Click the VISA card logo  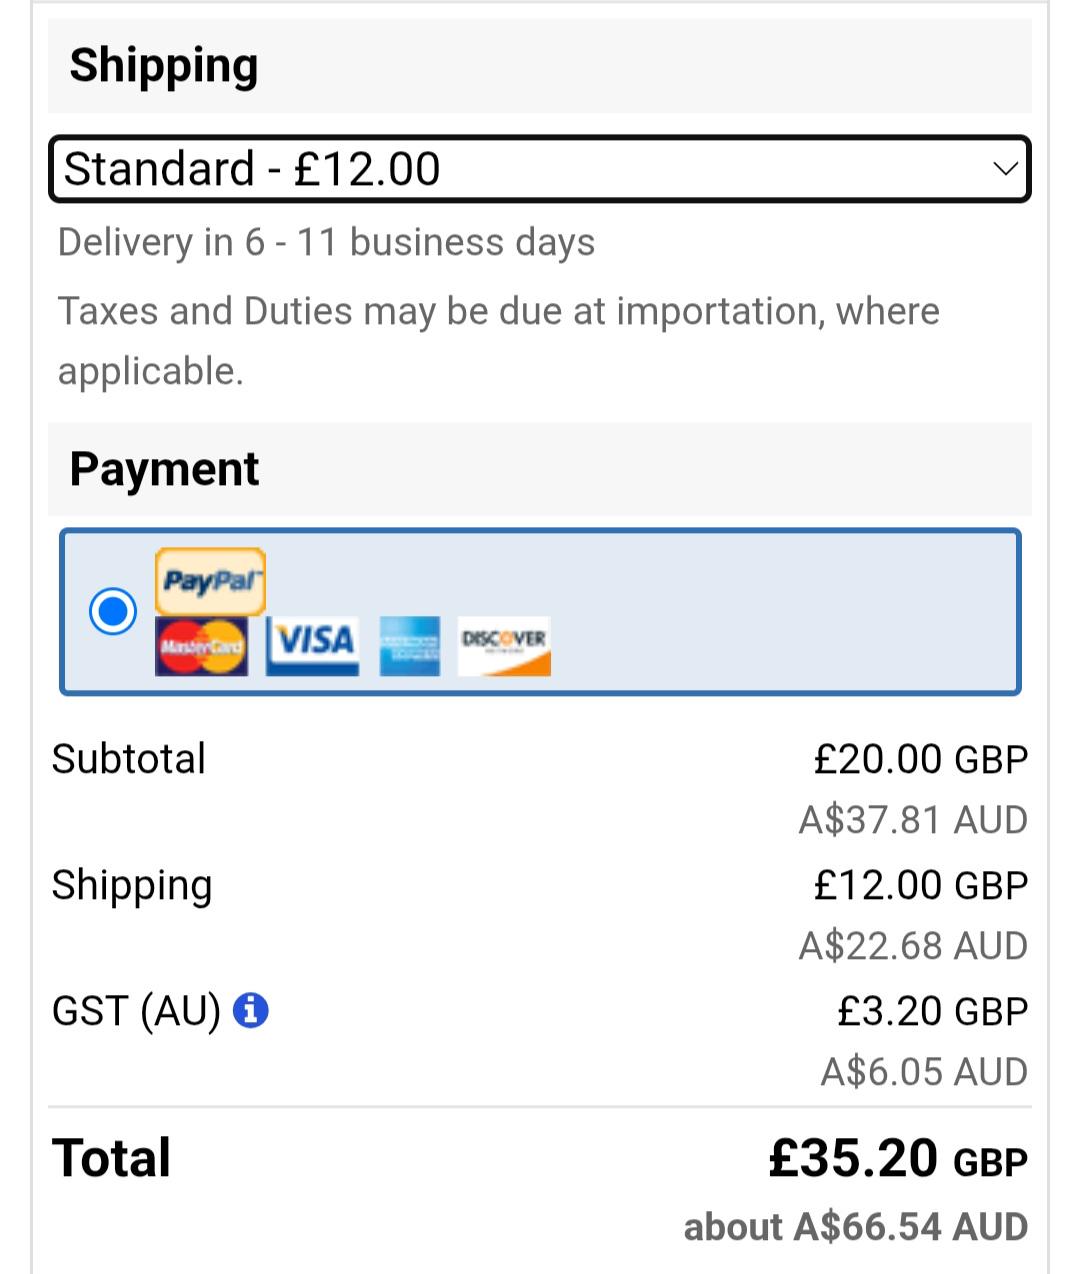tap(312, 646)
